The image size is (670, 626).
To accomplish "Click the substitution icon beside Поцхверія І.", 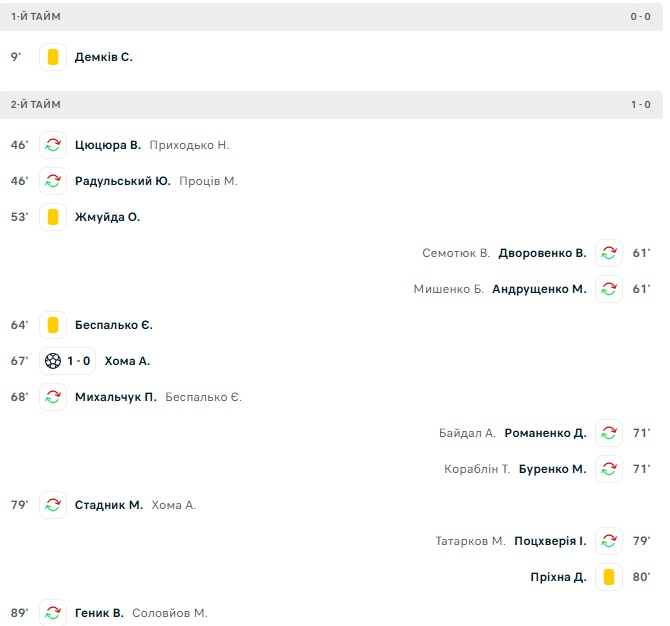I will pos(609,541).
